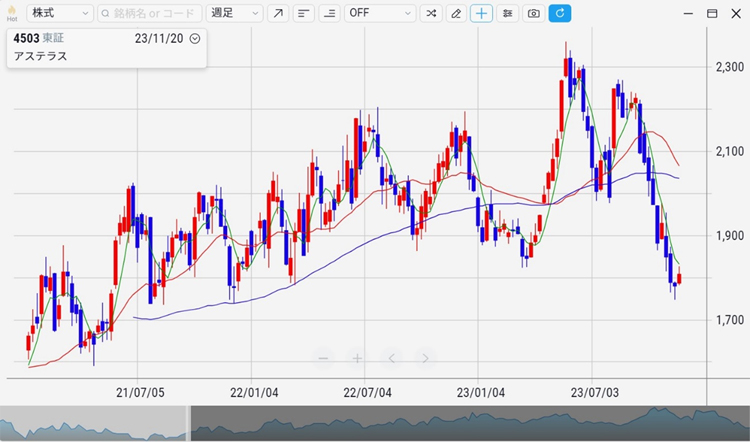Toggle the blue auto-refresh button
The height and width of the screenshot is (442, 750).
pos(560,14)
